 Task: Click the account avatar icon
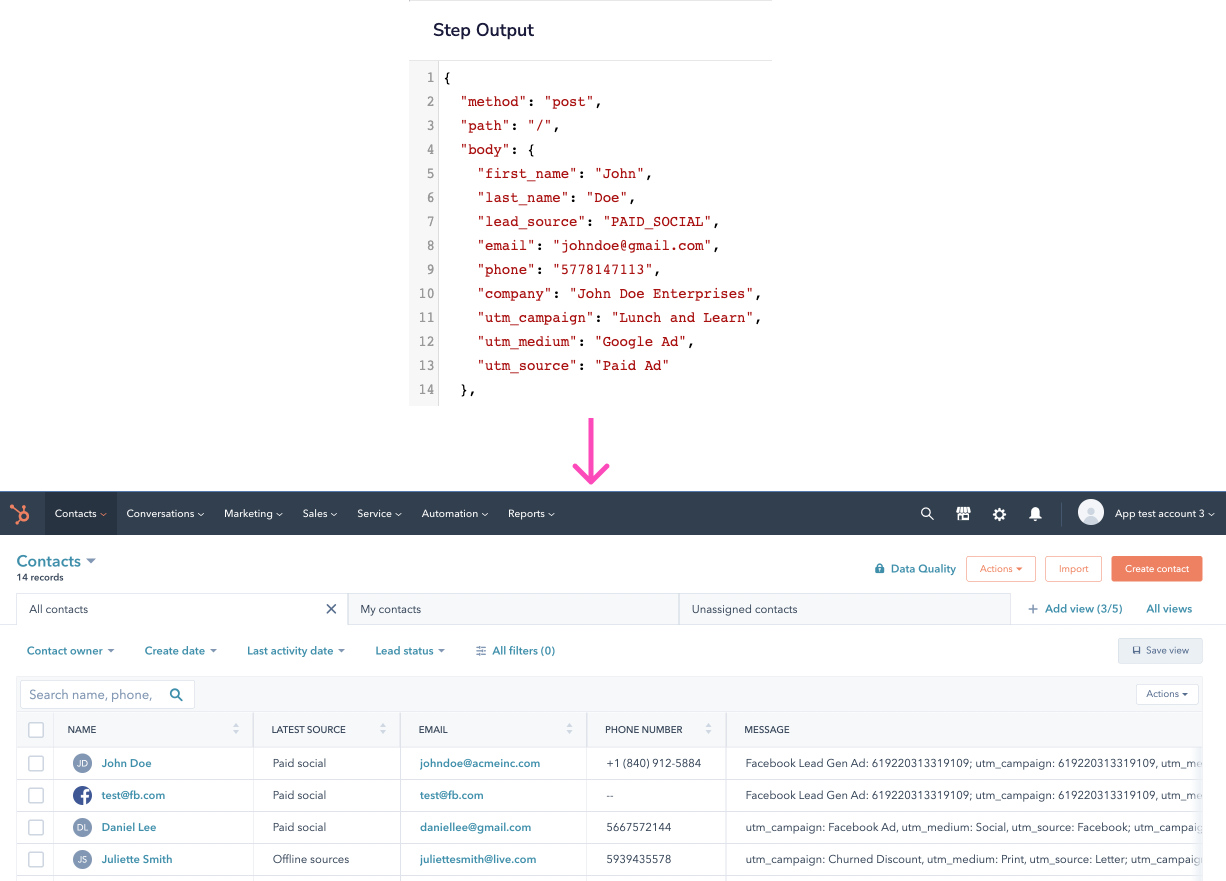1090,513
